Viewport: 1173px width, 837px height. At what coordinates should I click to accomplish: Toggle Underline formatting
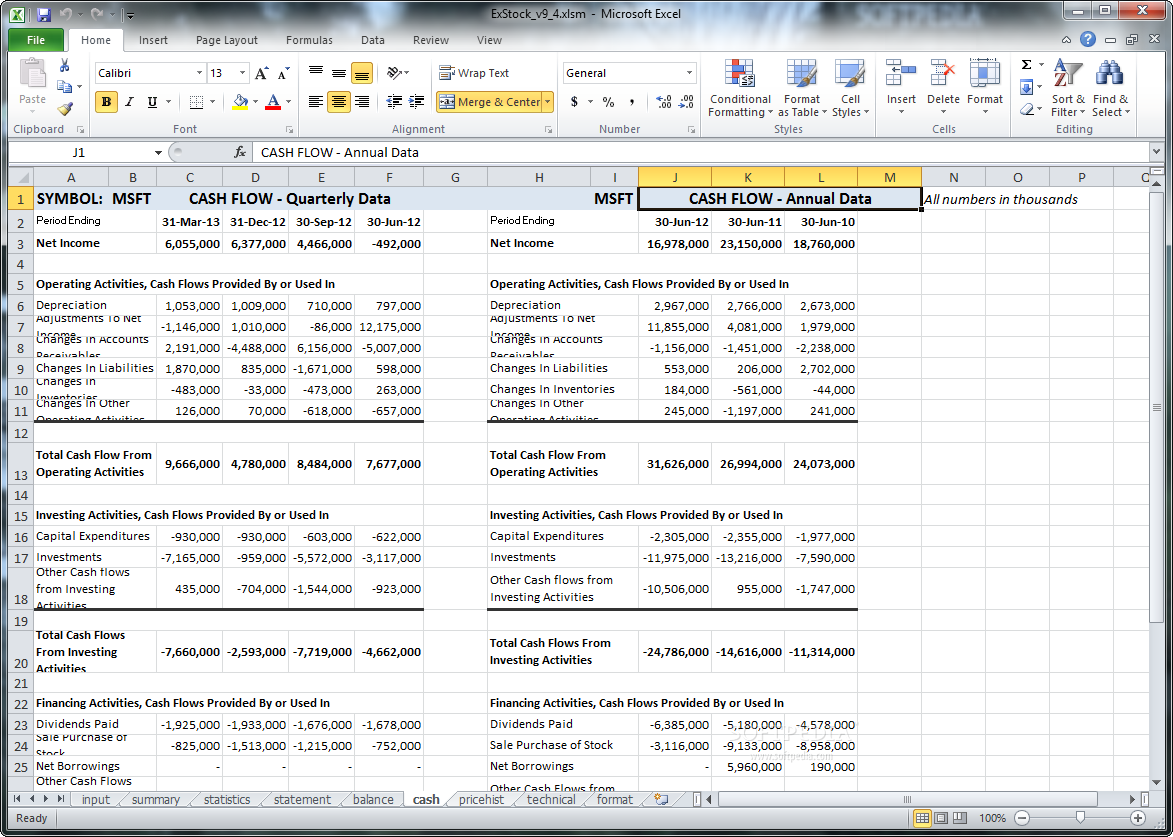coord(152,102)
